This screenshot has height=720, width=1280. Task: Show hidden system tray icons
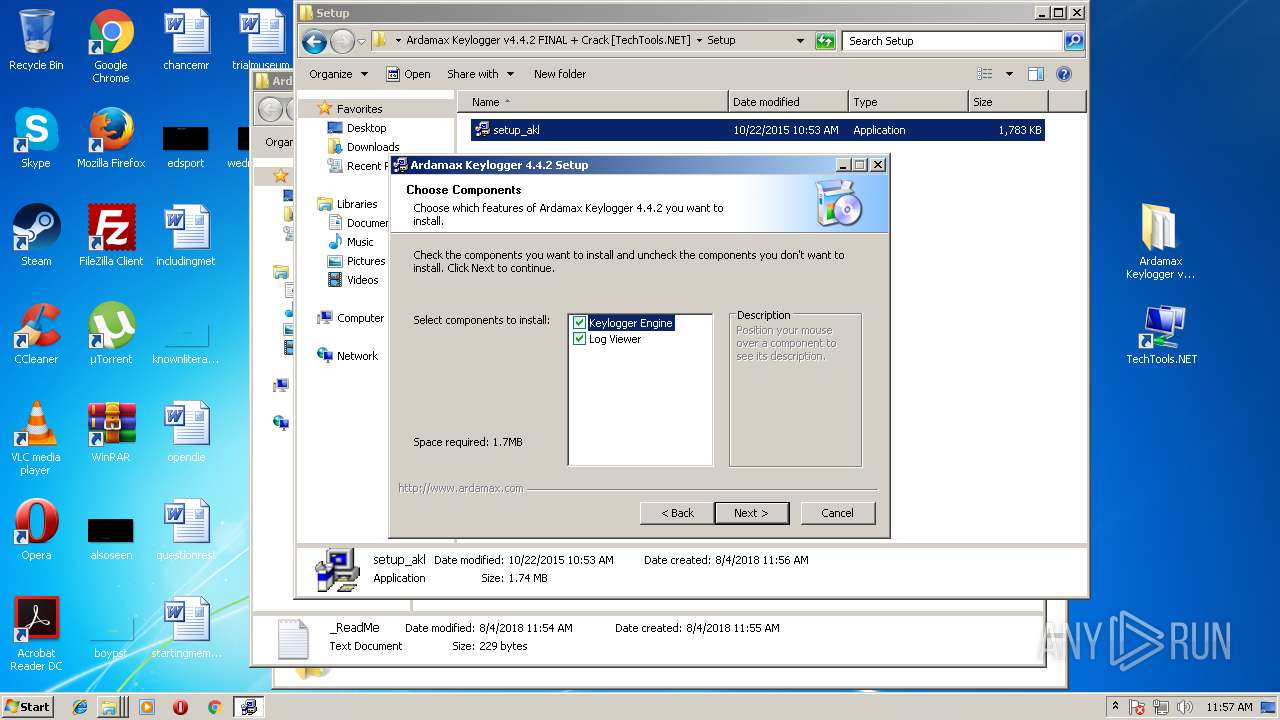coord(1115,707)
